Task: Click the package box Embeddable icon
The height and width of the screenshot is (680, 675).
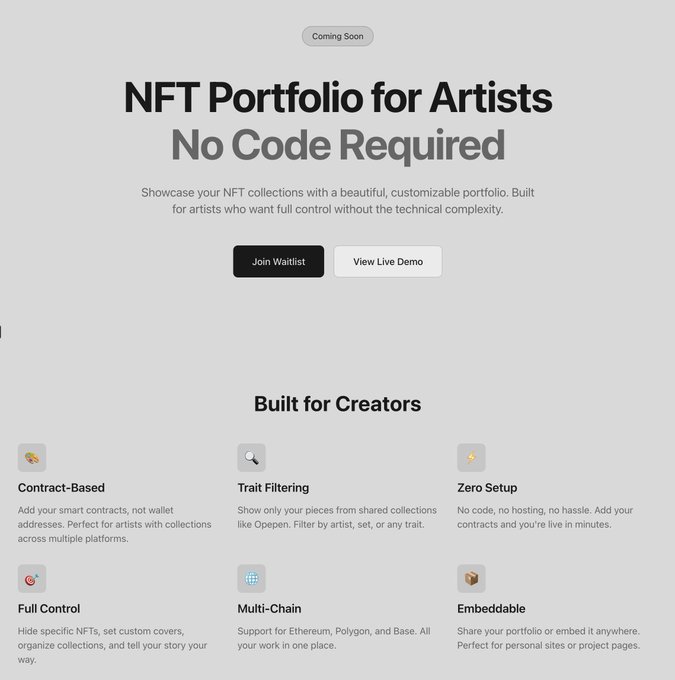Action: pos(471,579)
